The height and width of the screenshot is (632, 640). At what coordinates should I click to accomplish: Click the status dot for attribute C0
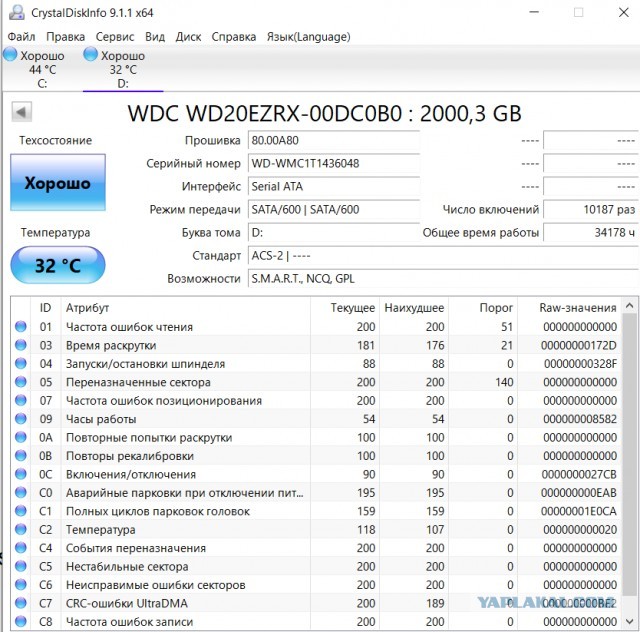pos(21,492)
